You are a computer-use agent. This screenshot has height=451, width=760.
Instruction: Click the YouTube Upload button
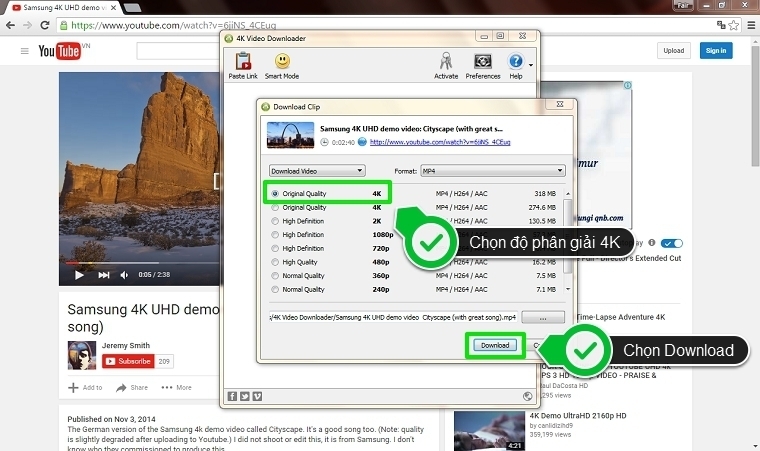673,50
